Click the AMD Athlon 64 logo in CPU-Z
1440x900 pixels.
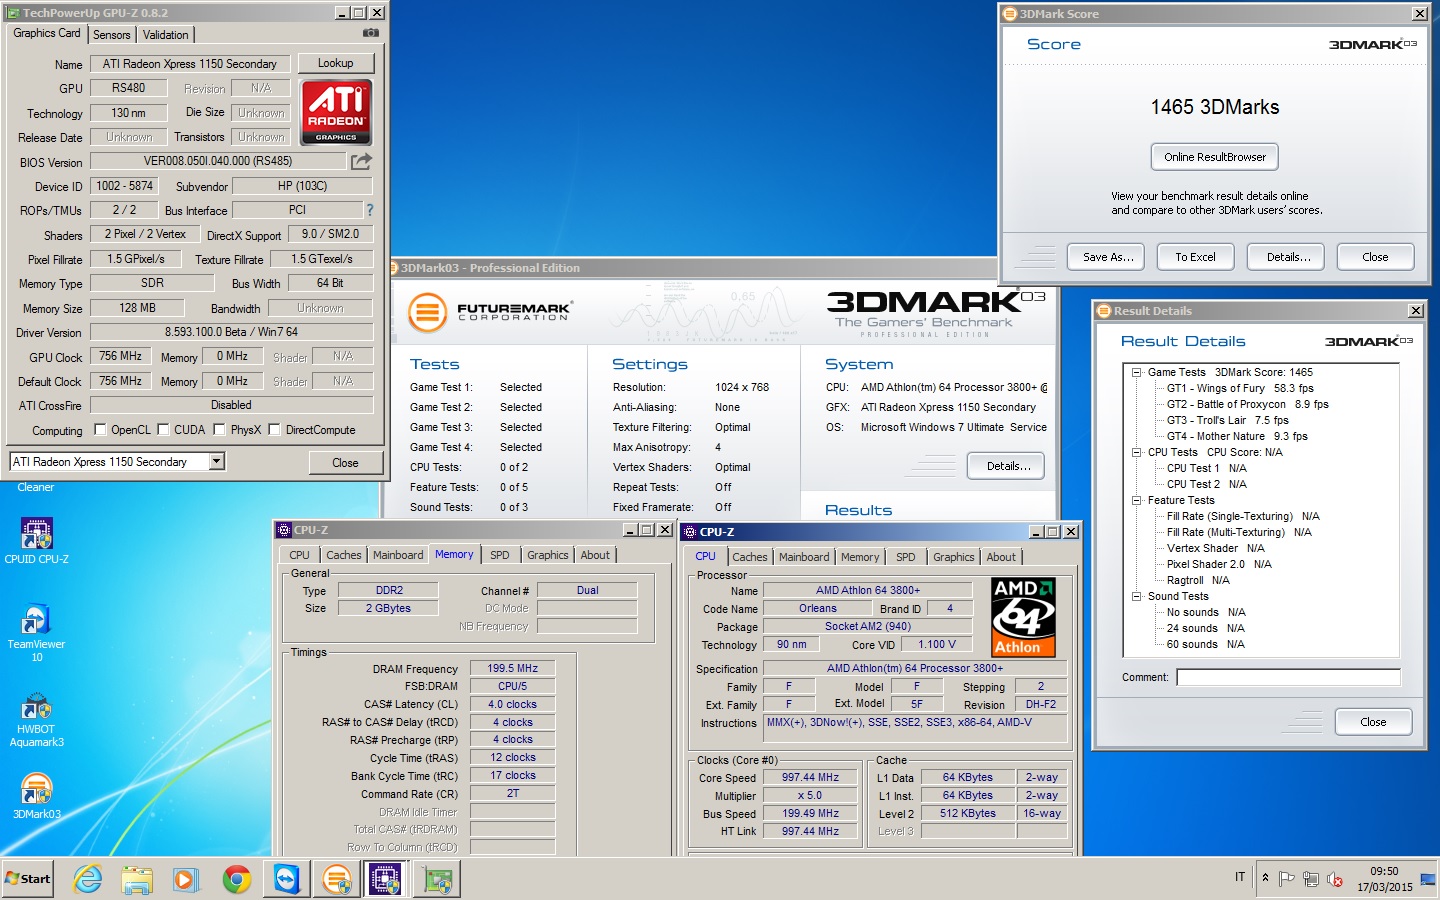click(x=1023, y=617)
